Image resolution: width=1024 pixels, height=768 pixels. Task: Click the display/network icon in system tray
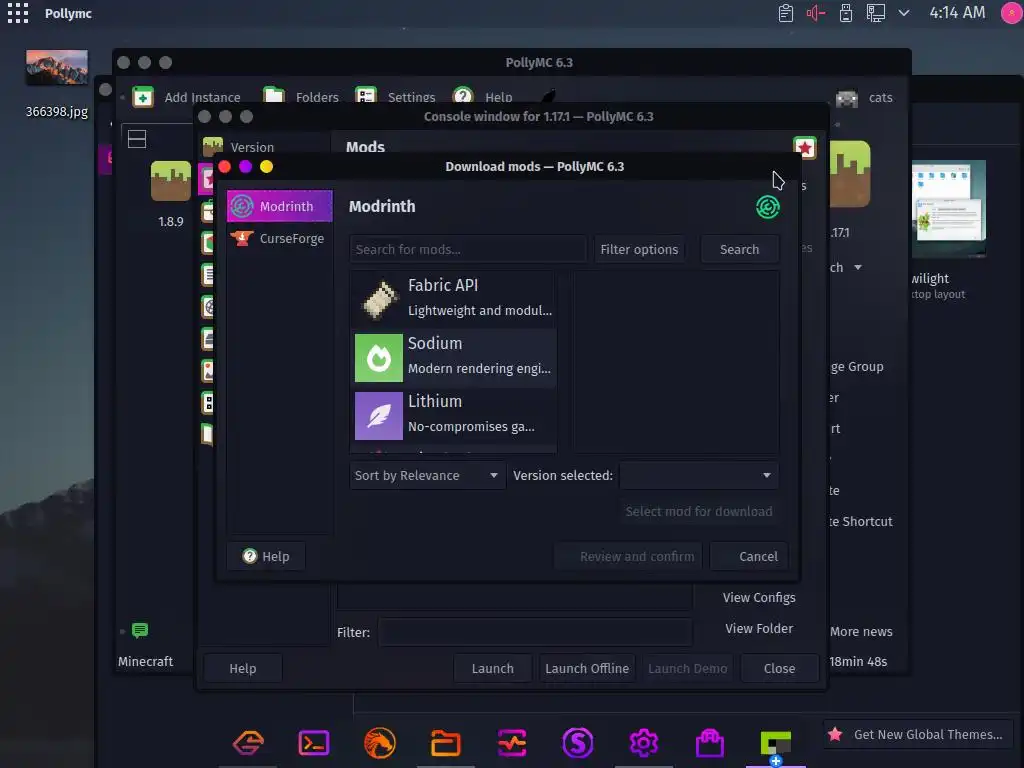(875, 13)
